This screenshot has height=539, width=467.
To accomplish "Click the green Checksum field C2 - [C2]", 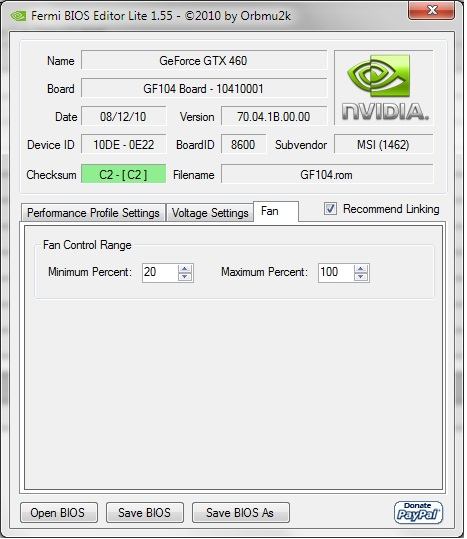I will [x=123, y=174].
